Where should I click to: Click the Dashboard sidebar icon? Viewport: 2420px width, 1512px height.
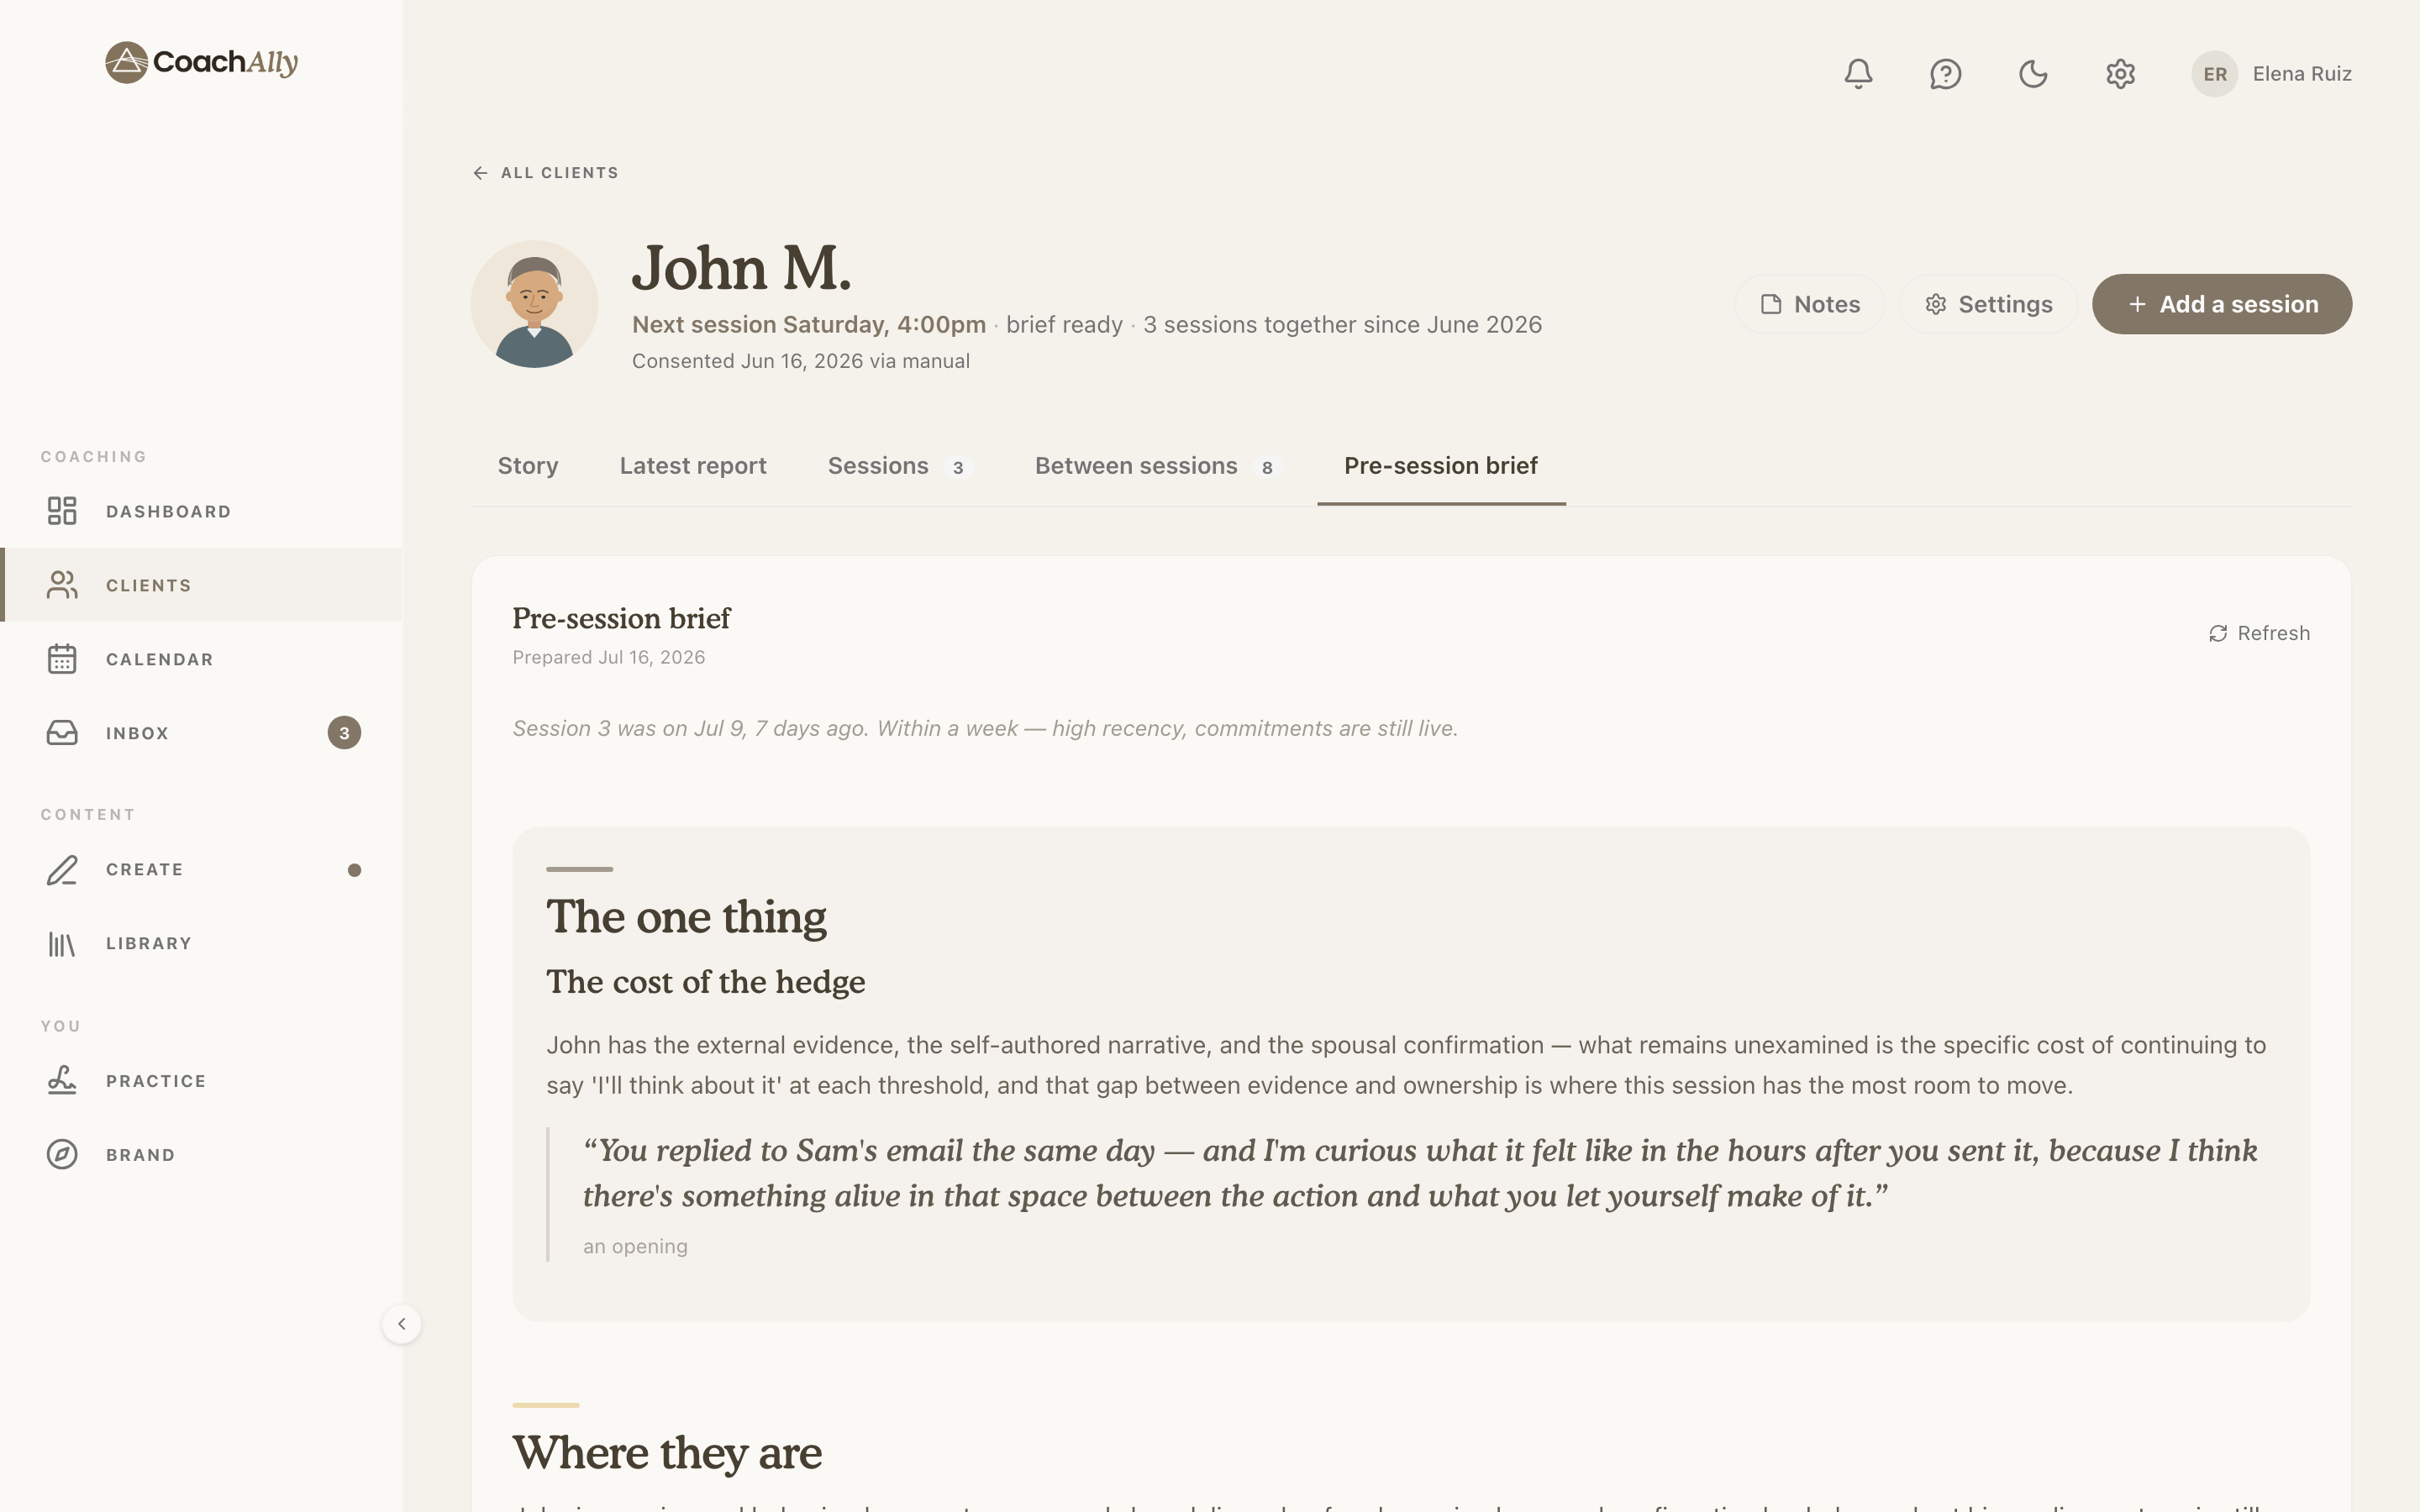(62, 511)
